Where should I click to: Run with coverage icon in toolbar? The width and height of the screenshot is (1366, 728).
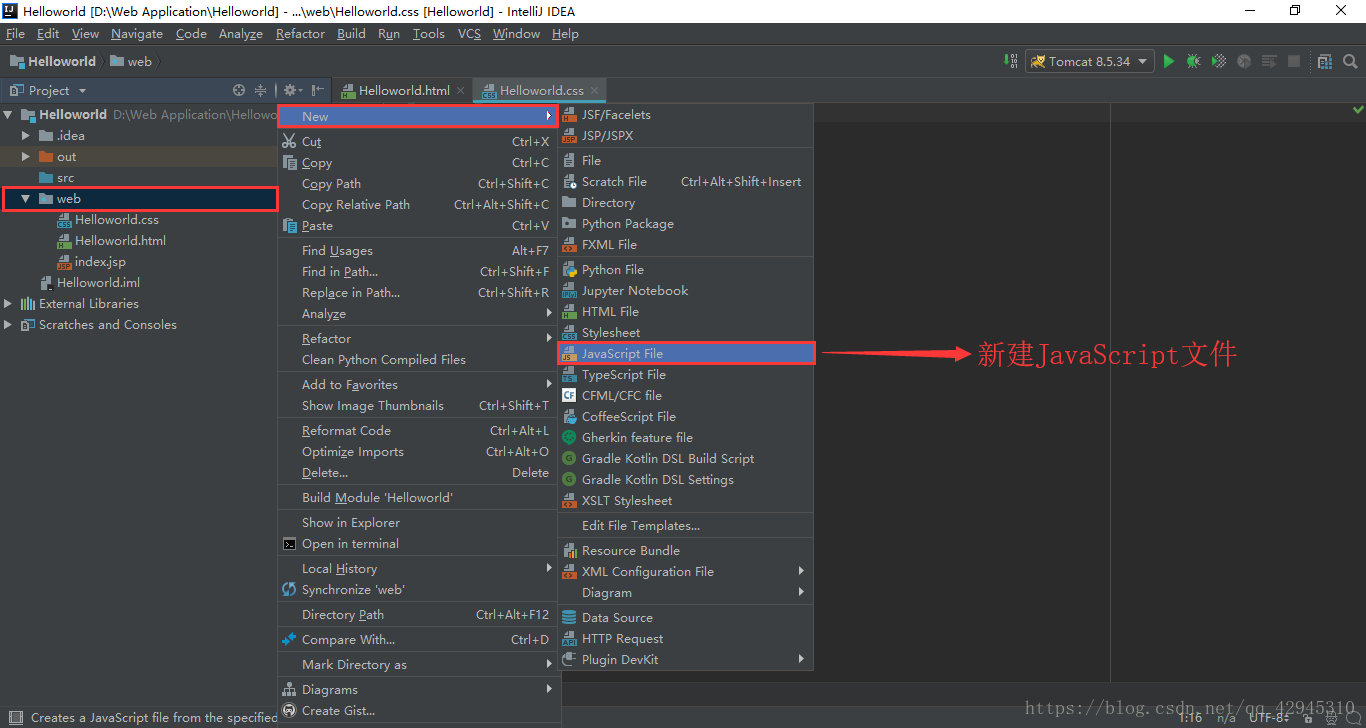(x=1219, y=61)
